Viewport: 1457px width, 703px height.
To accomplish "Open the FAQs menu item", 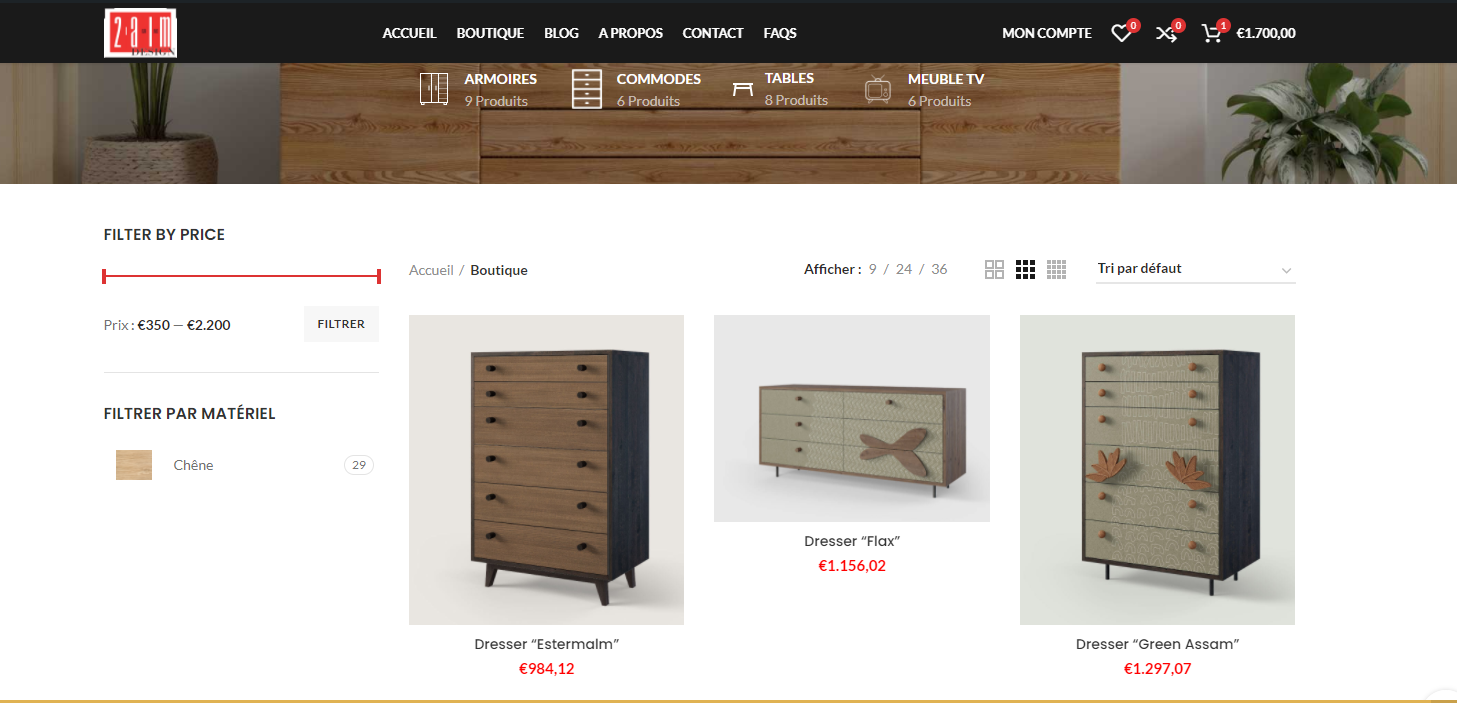I will (x=780, y=33).
